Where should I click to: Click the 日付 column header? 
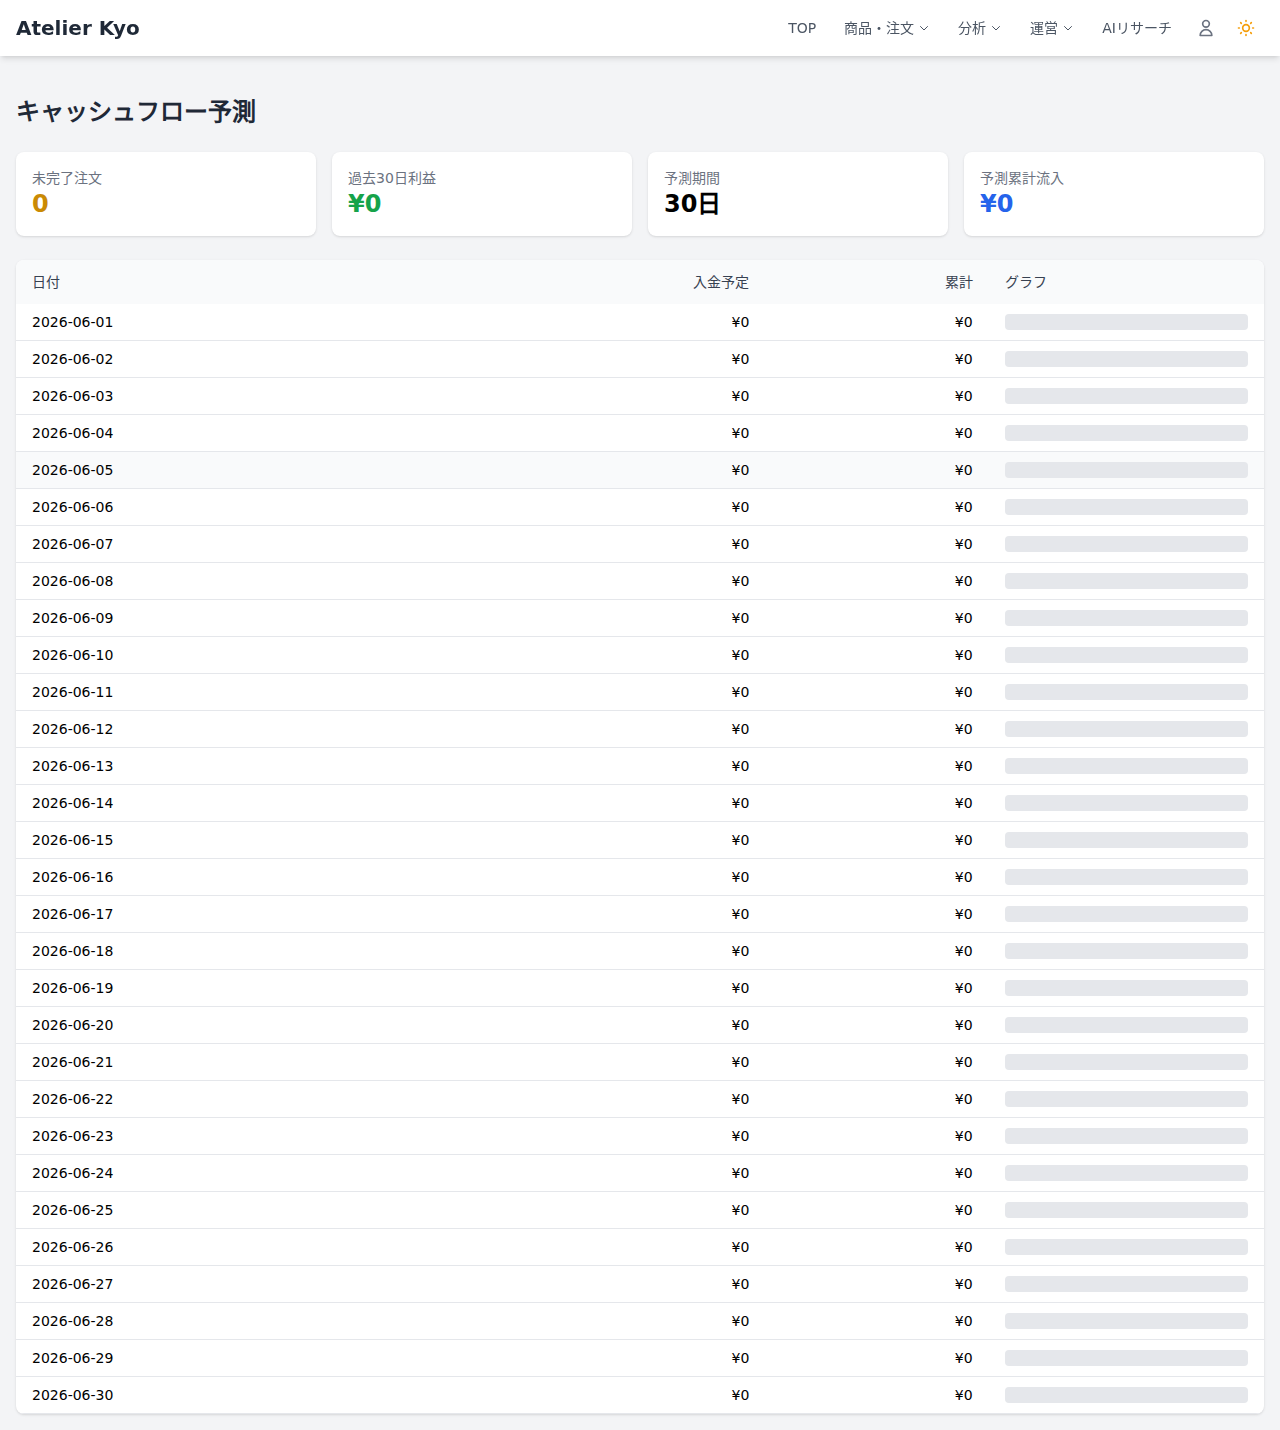(x=46, y=283)
